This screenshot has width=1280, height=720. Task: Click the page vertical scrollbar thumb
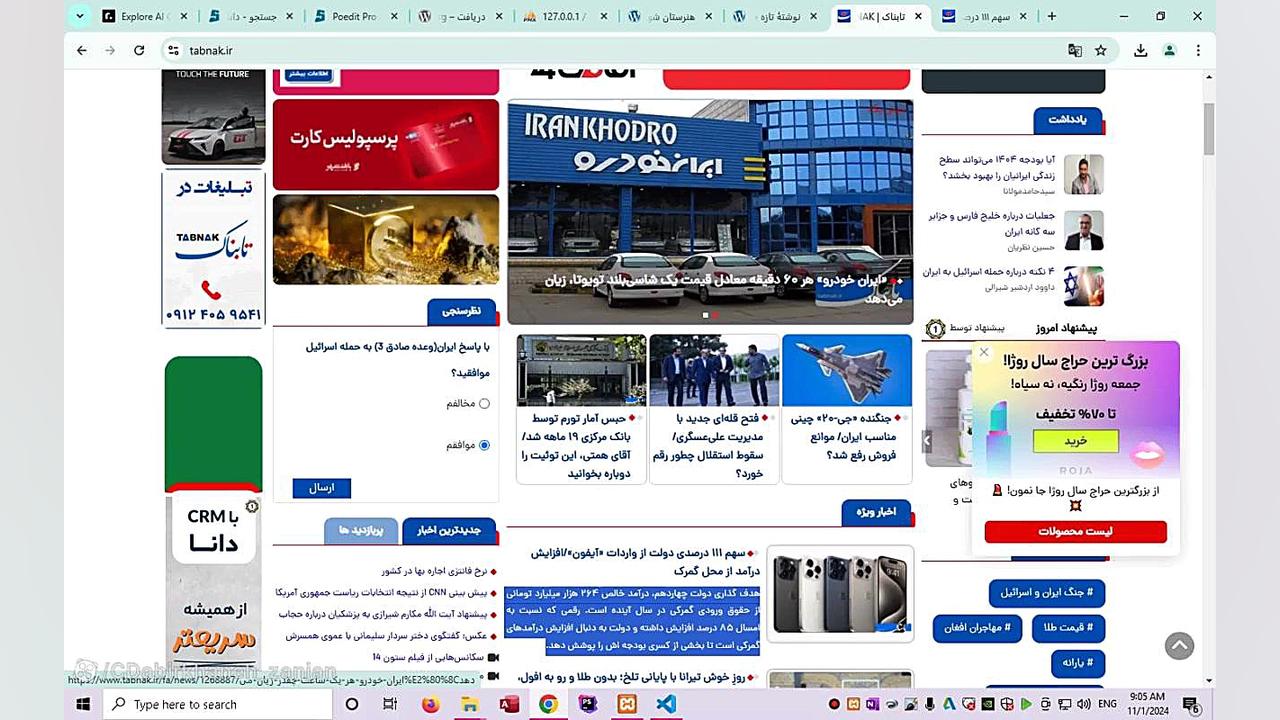1209,127
